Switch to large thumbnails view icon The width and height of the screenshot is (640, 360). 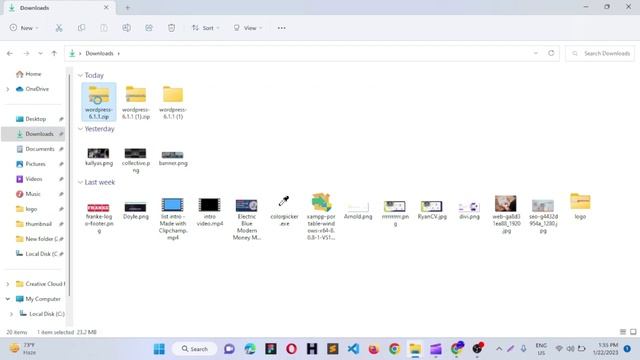633,332
